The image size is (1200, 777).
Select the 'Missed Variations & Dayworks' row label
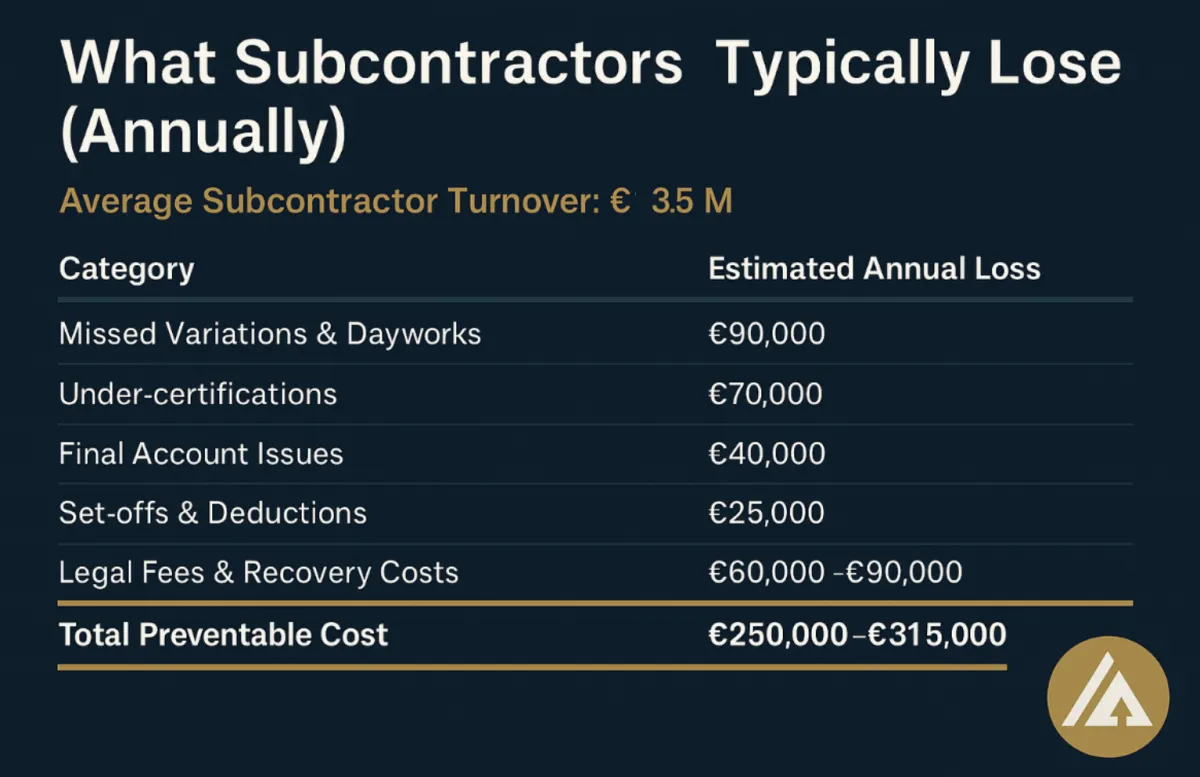coord(270,333)
